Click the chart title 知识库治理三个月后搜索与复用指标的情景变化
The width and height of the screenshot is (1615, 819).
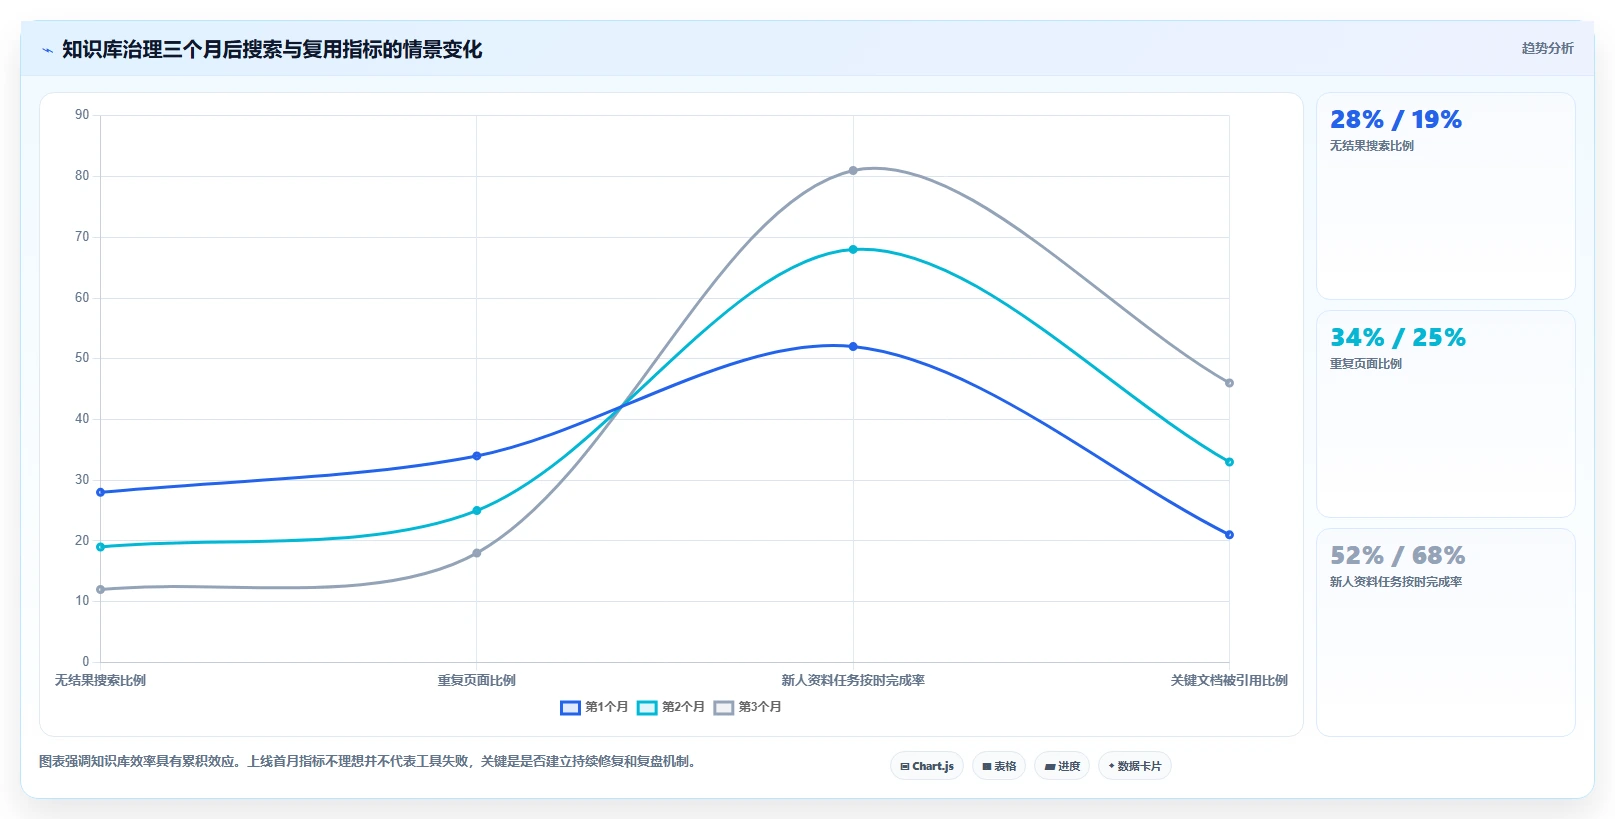tap(272, 49)
